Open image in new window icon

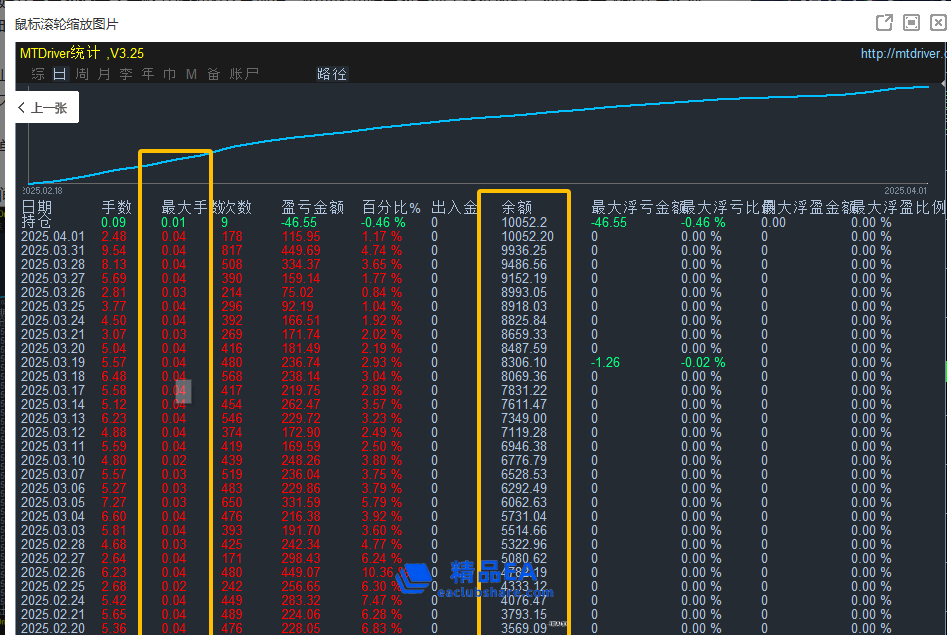884,23
